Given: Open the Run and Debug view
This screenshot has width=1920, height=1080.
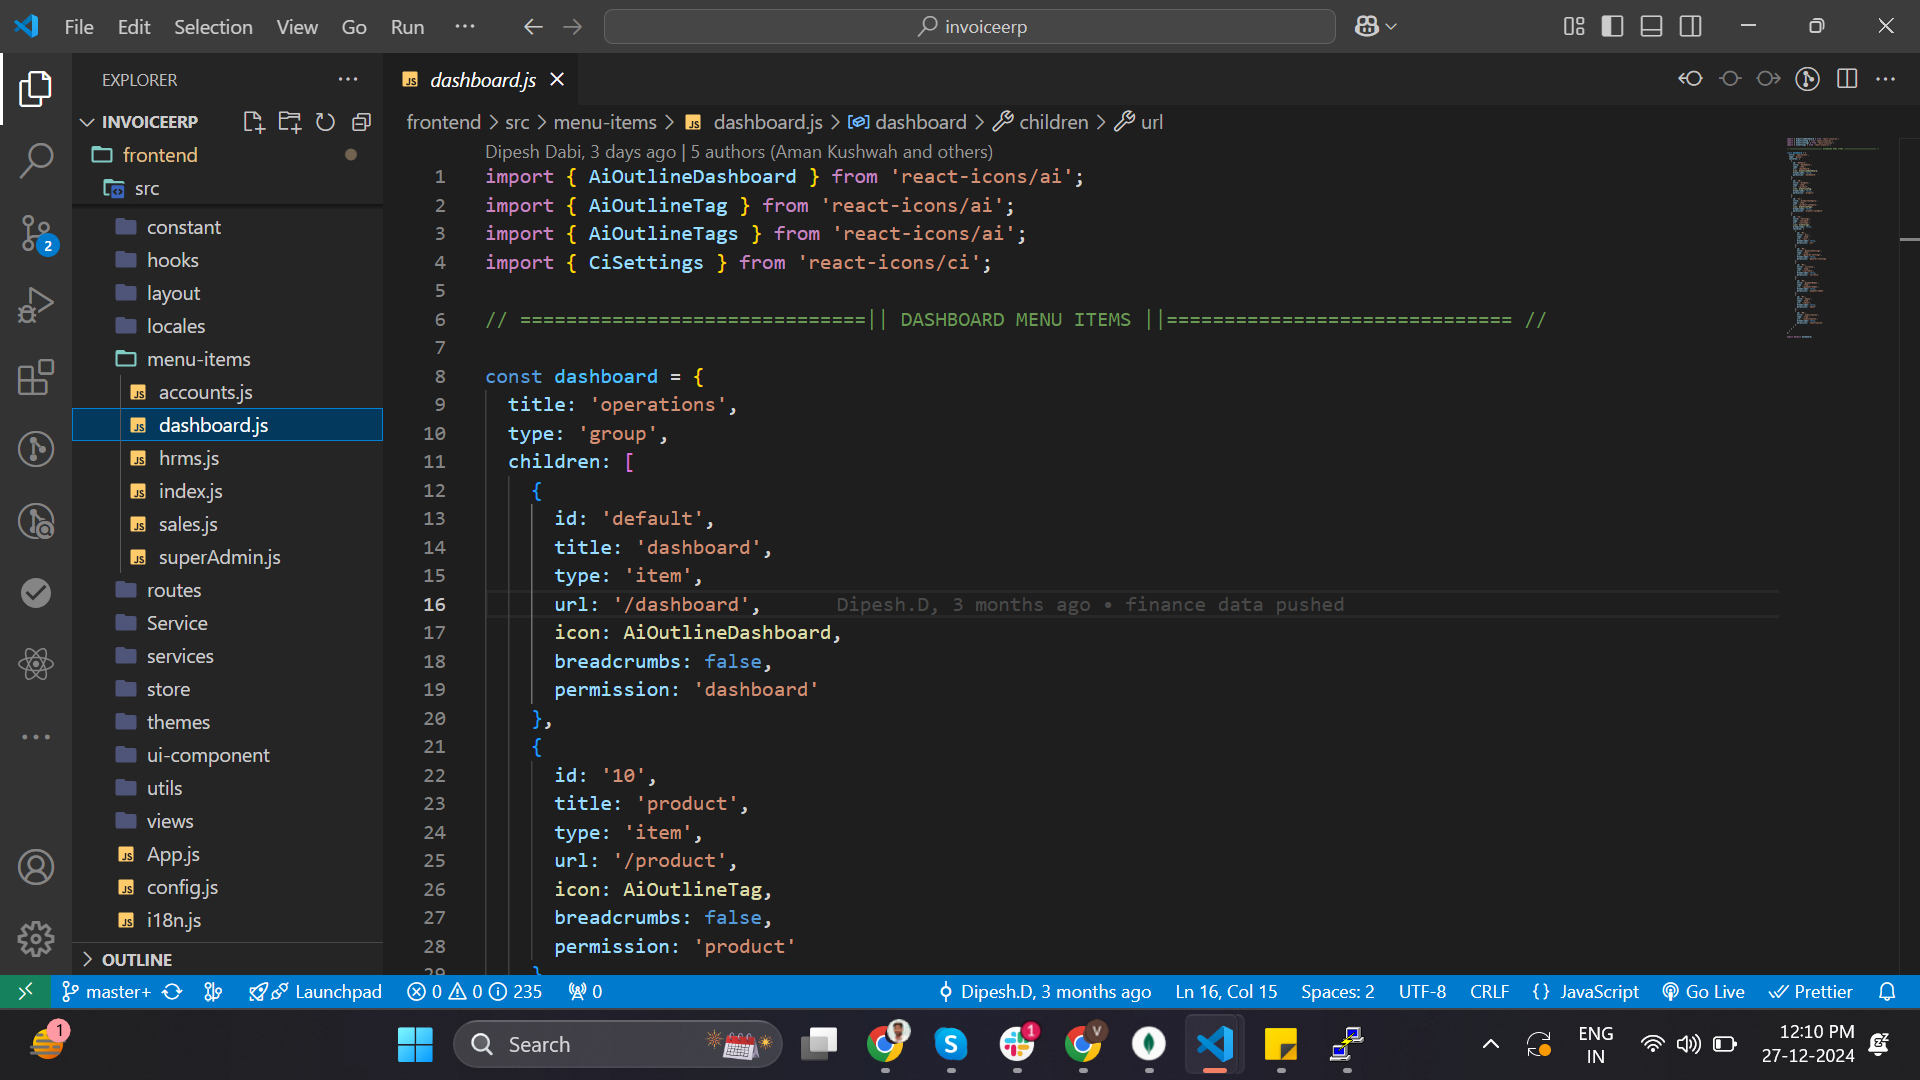Looking at the screenshot, I should (x=36, y=305).
